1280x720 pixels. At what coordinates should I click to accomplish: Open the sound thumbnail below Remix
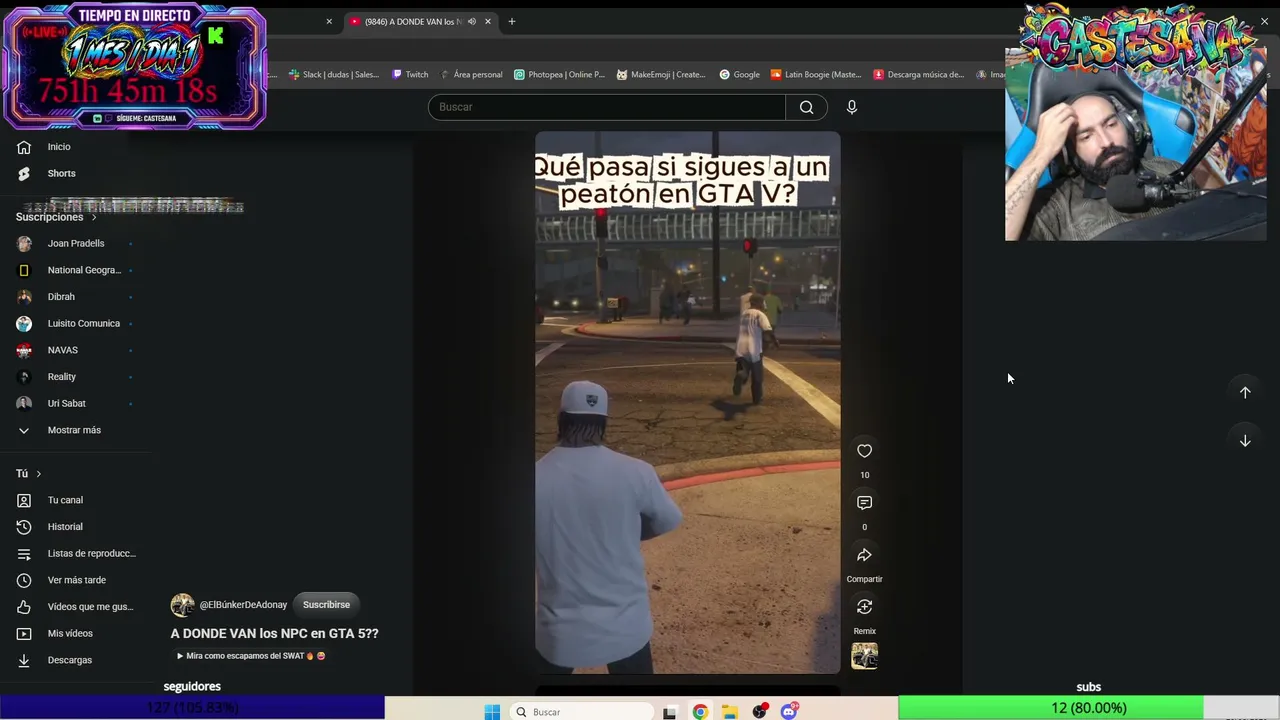(x=864, y=656)
